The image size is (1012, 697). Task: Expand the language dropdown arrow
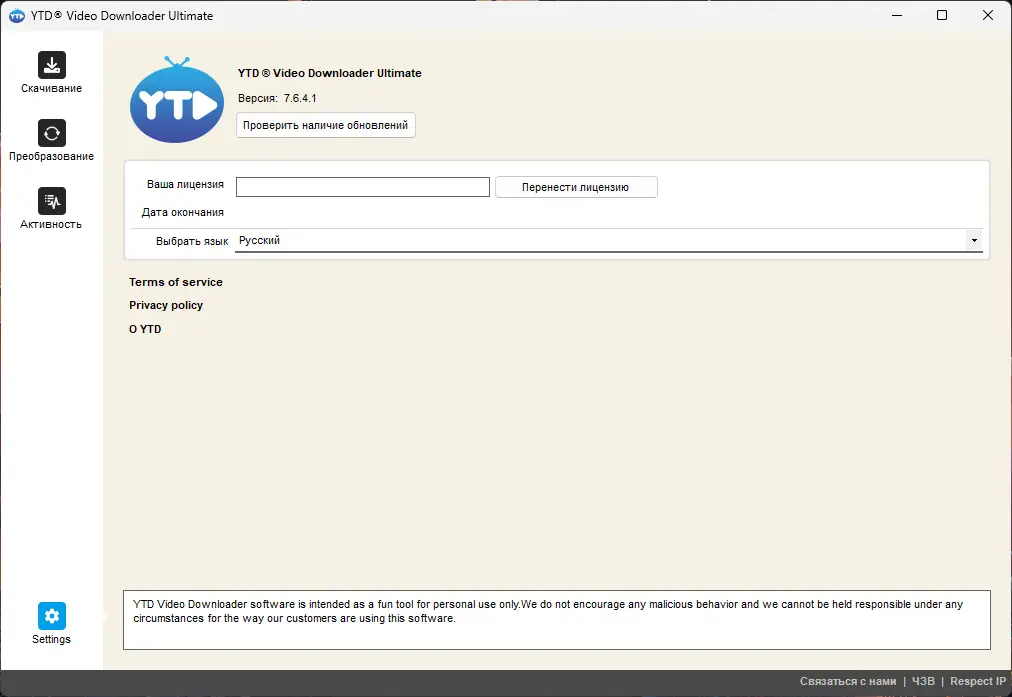tap(974, 241)
